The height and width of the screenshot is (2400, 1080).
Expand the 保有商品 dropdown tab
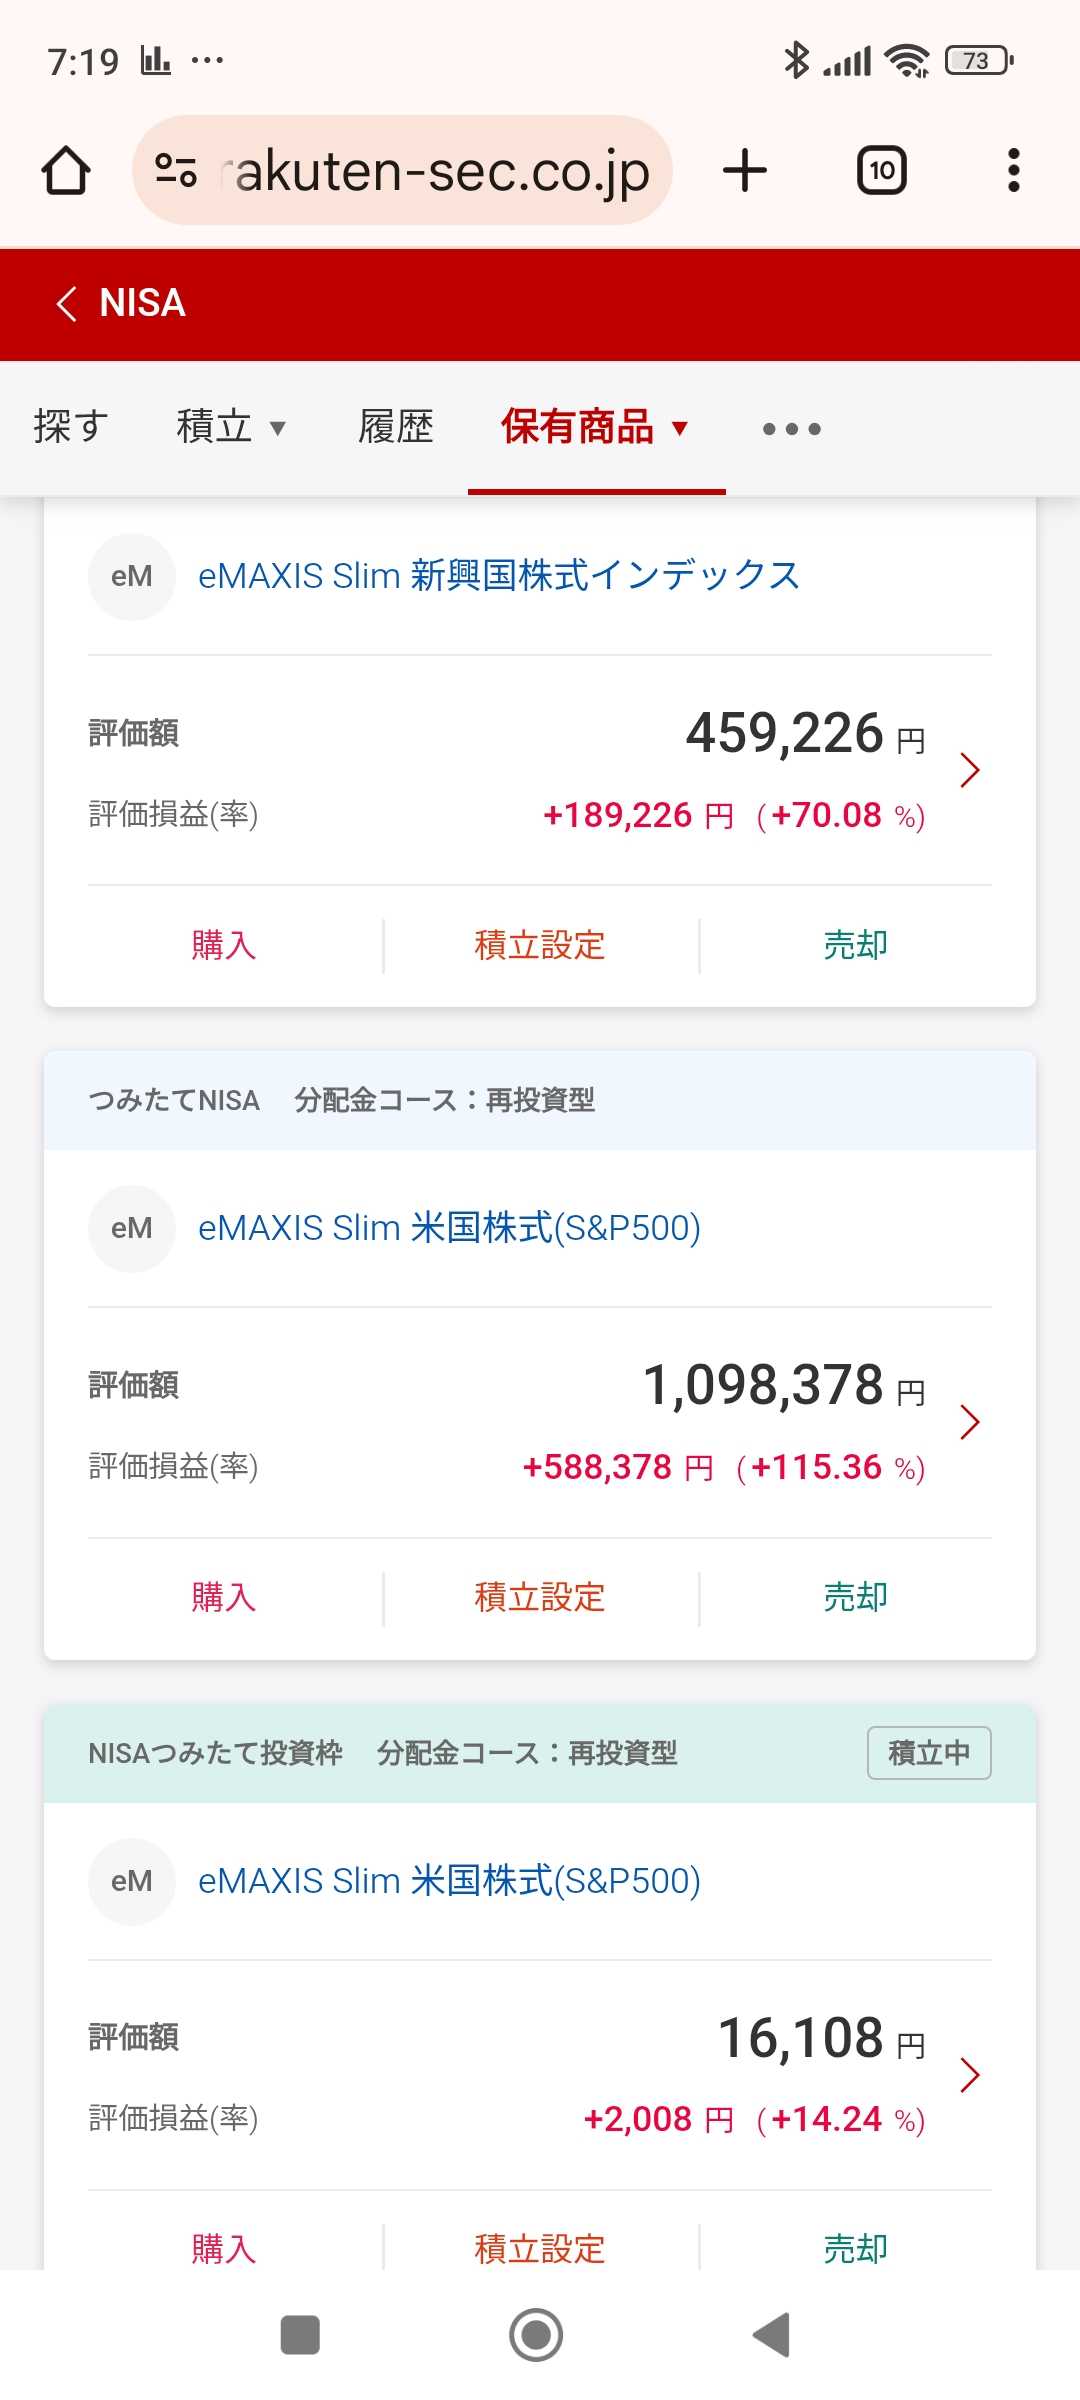595,427
